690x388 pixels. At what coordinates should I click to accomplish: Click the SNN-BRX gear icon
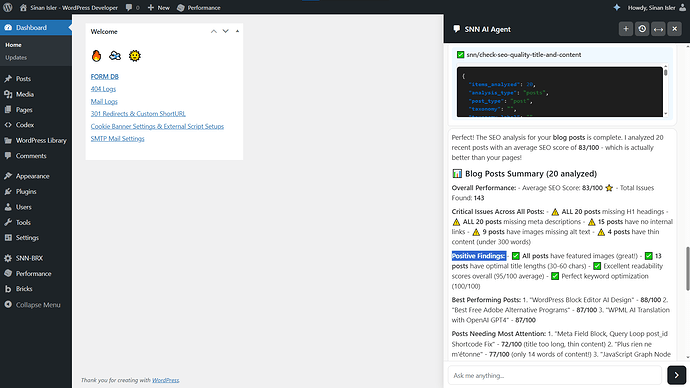click(8, 258)
